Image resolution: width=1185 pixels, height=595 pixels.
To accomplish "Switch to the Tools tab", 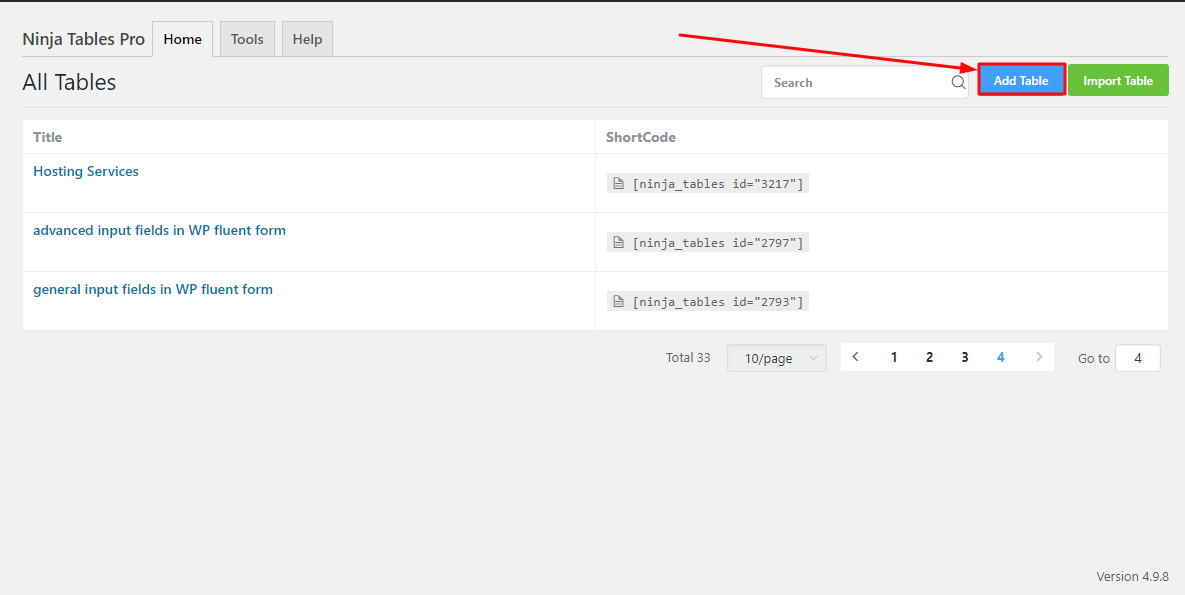I will coord(247,39).
